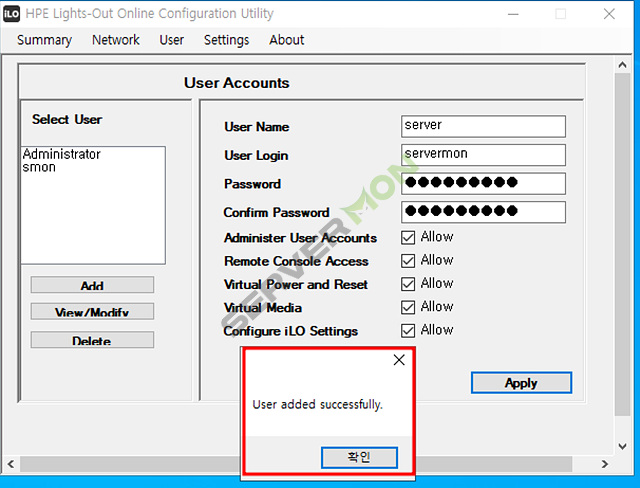
Task: Open the User menu
Action: 171,40
